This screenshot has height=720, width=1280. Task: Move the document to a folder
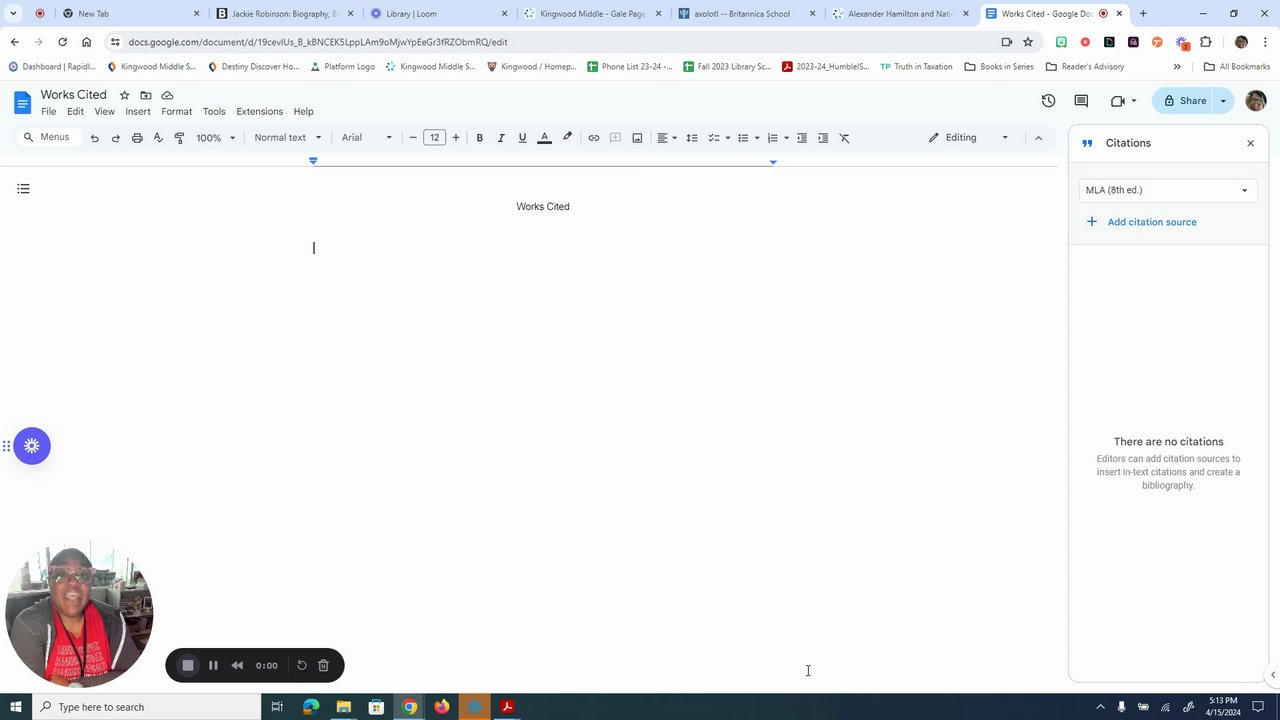pos(145,95)
